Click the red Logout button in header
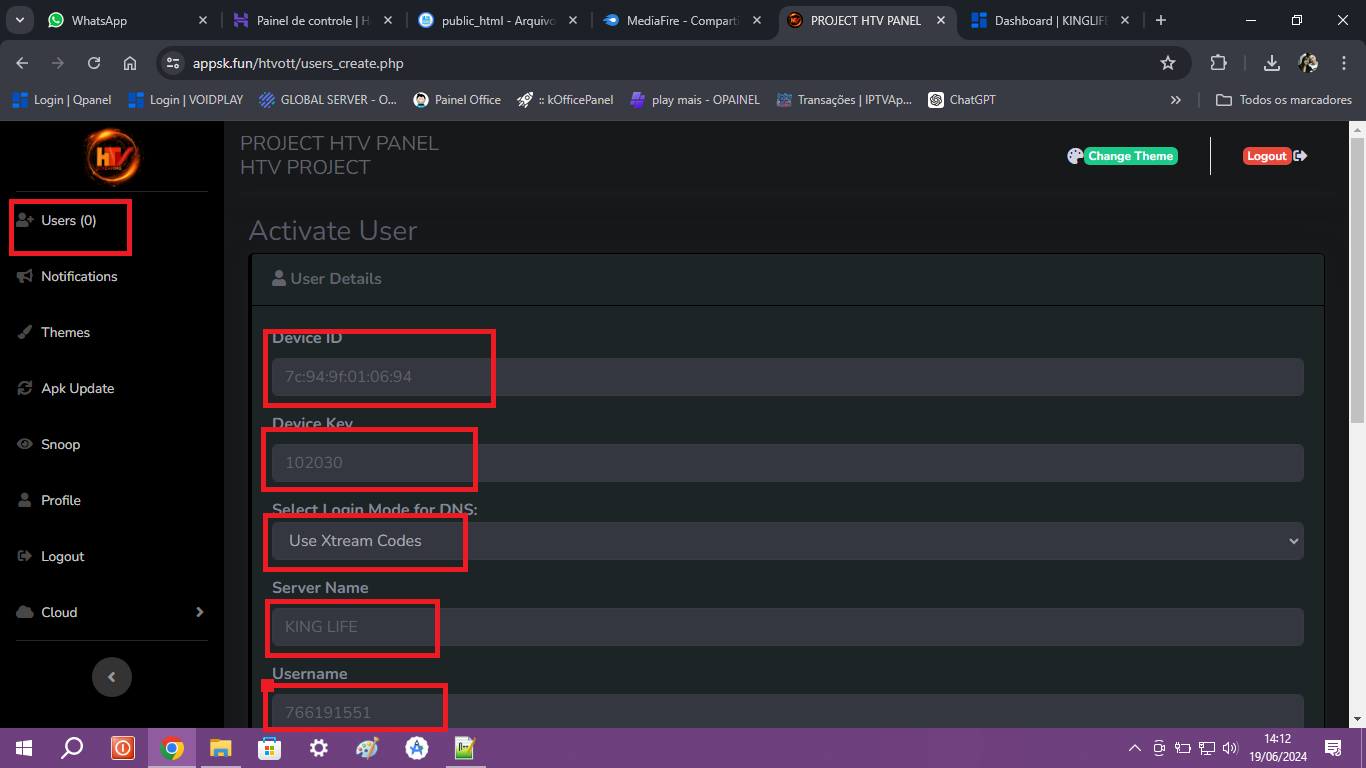This screenshot has width=1366, height=768. 1266,156
